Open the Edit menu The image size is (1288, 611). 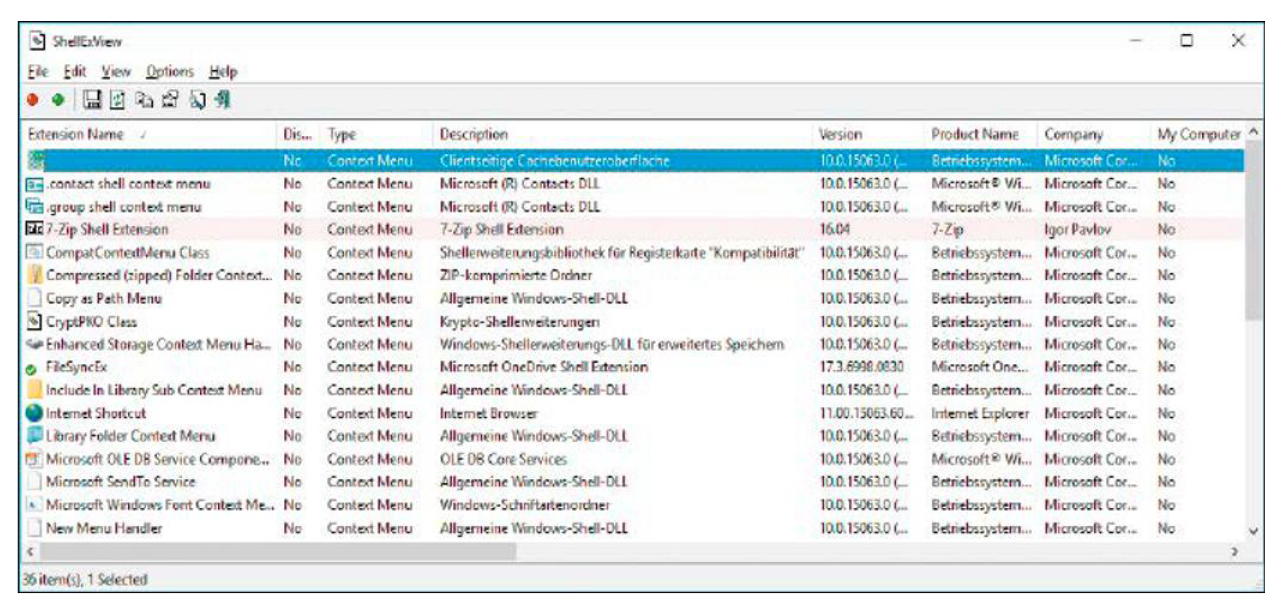click(75, 72)
